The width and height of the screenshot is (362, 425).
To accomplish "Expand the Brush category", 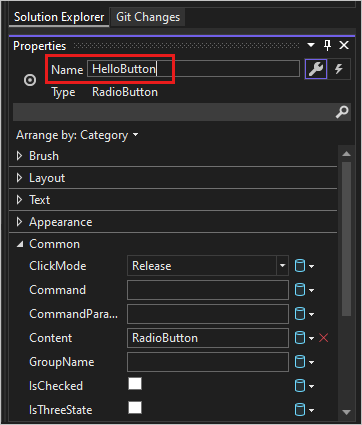I will click(x=19, y=156).
